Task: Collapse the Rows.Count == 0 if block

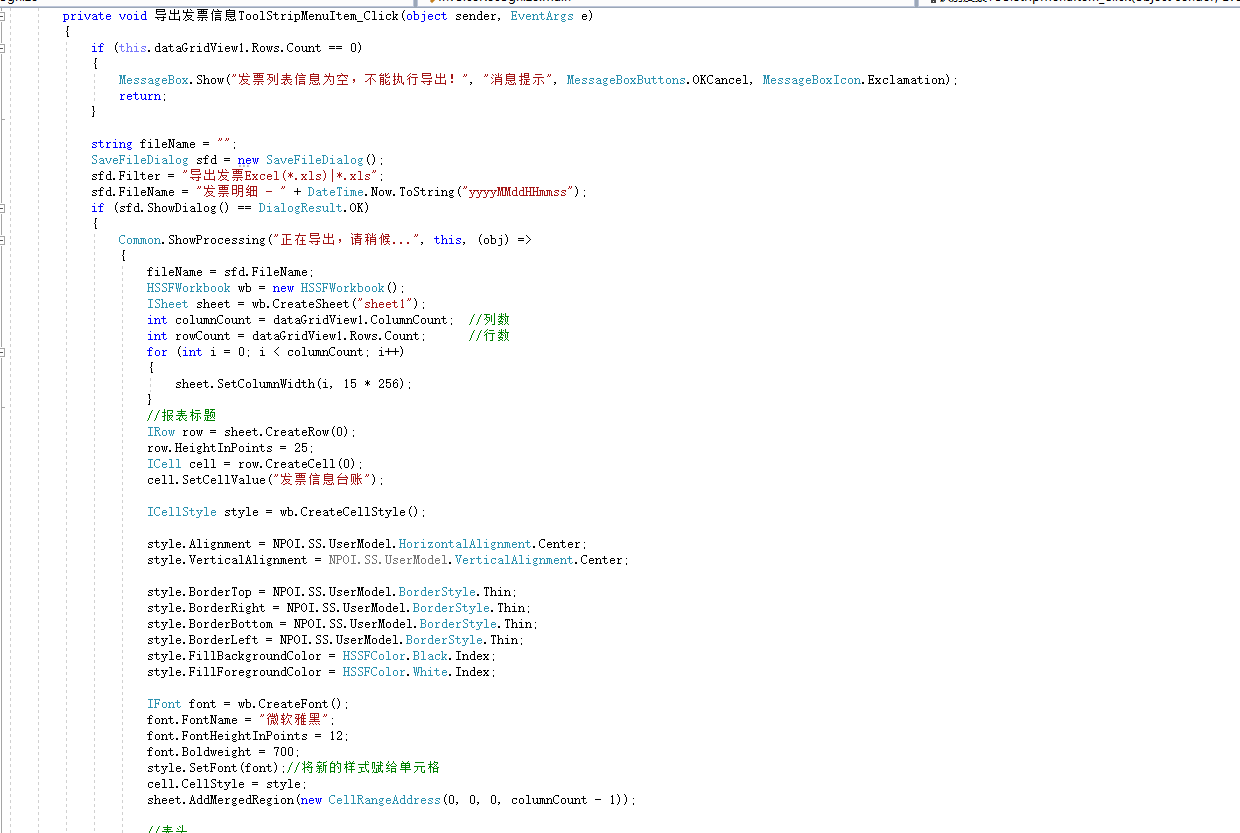Action: tap(4, 48)
